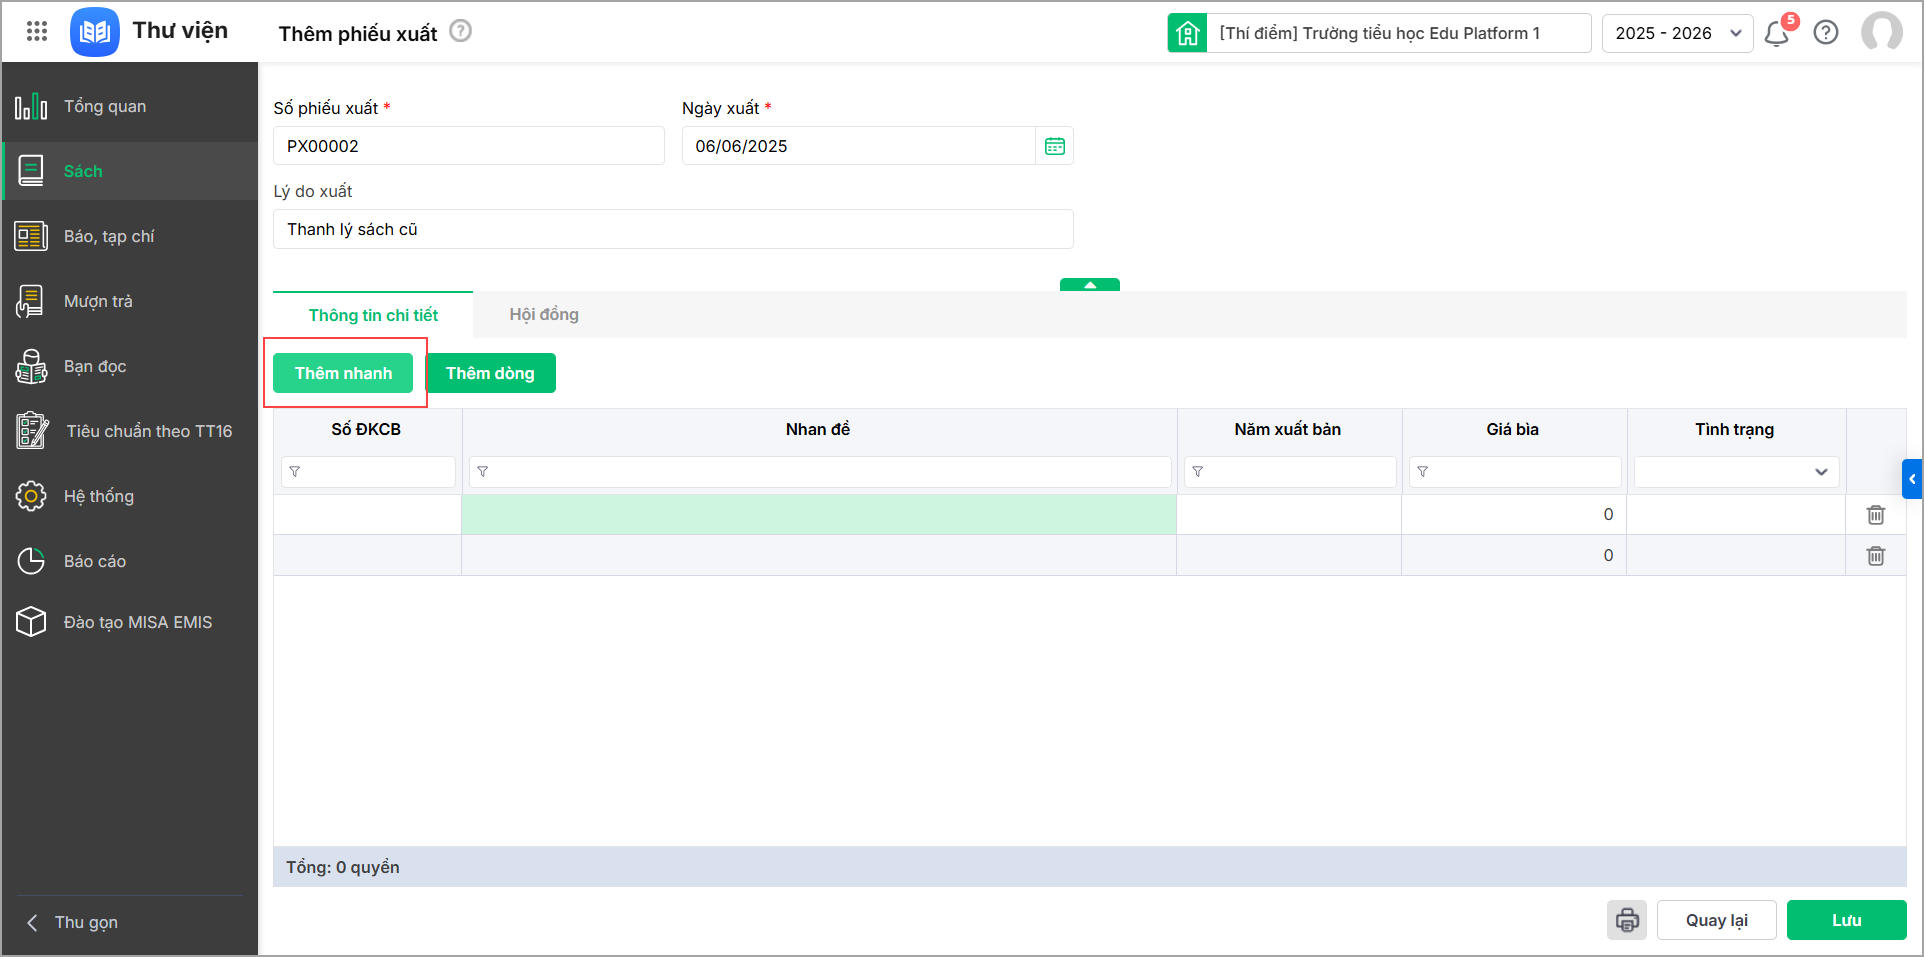Click the Lưu button
The image size is (1924, 957).
tap(1847, 920)
